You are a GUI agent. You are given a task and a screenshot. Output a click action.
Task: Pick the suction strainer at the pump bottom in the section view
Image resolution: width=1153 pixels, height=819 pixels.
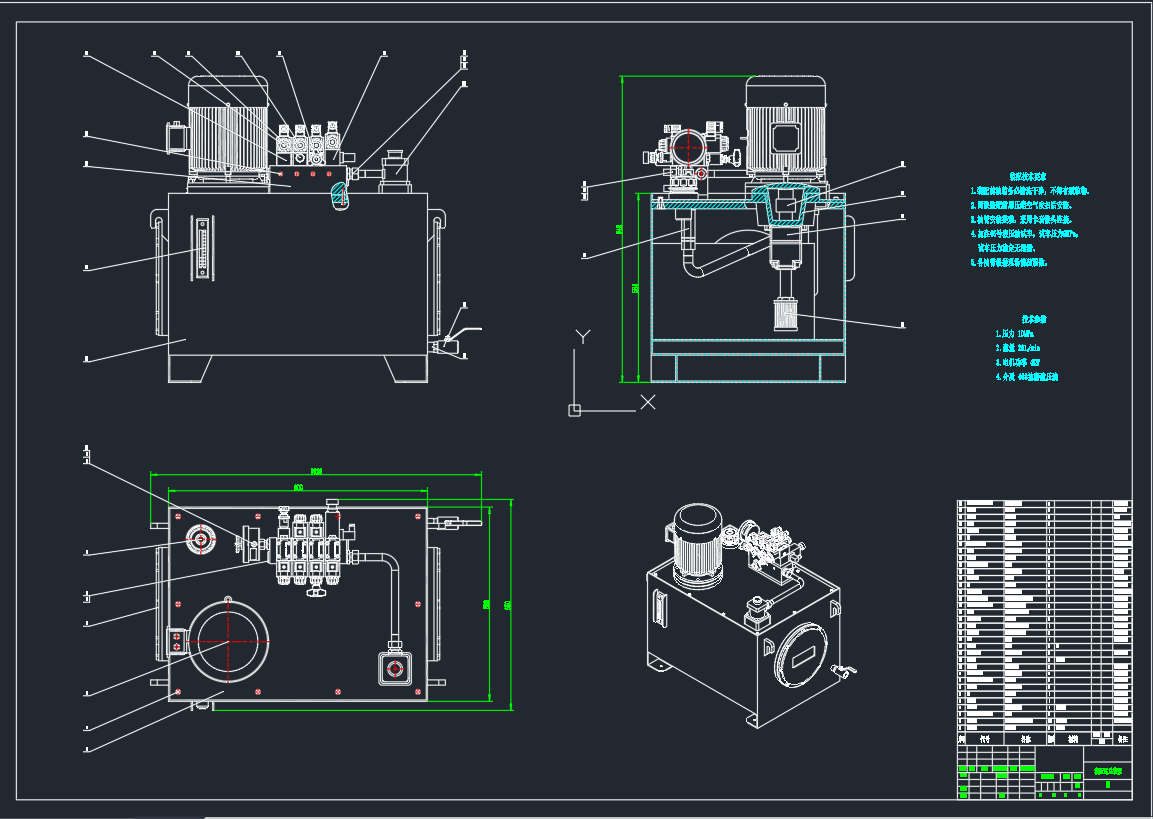point(786,315)
